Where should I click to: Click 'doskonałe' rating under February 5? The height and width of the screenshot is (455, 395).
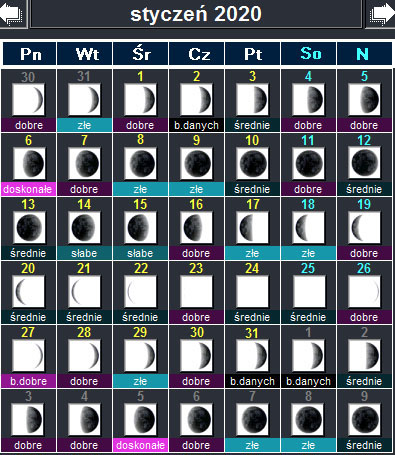tap(140, 445)
